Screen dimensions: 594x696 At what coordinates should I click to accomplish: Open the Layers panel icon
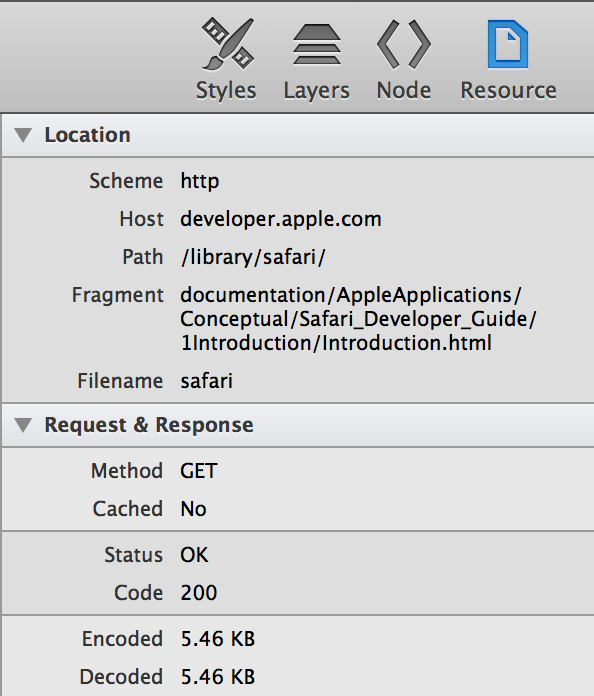tap(317, 44)
